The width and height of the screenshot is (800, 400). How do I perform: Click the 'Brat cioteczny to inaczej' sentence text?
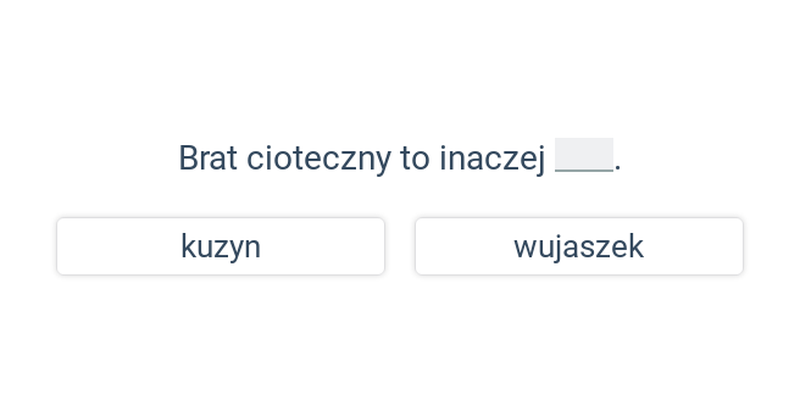pos(362,159)
